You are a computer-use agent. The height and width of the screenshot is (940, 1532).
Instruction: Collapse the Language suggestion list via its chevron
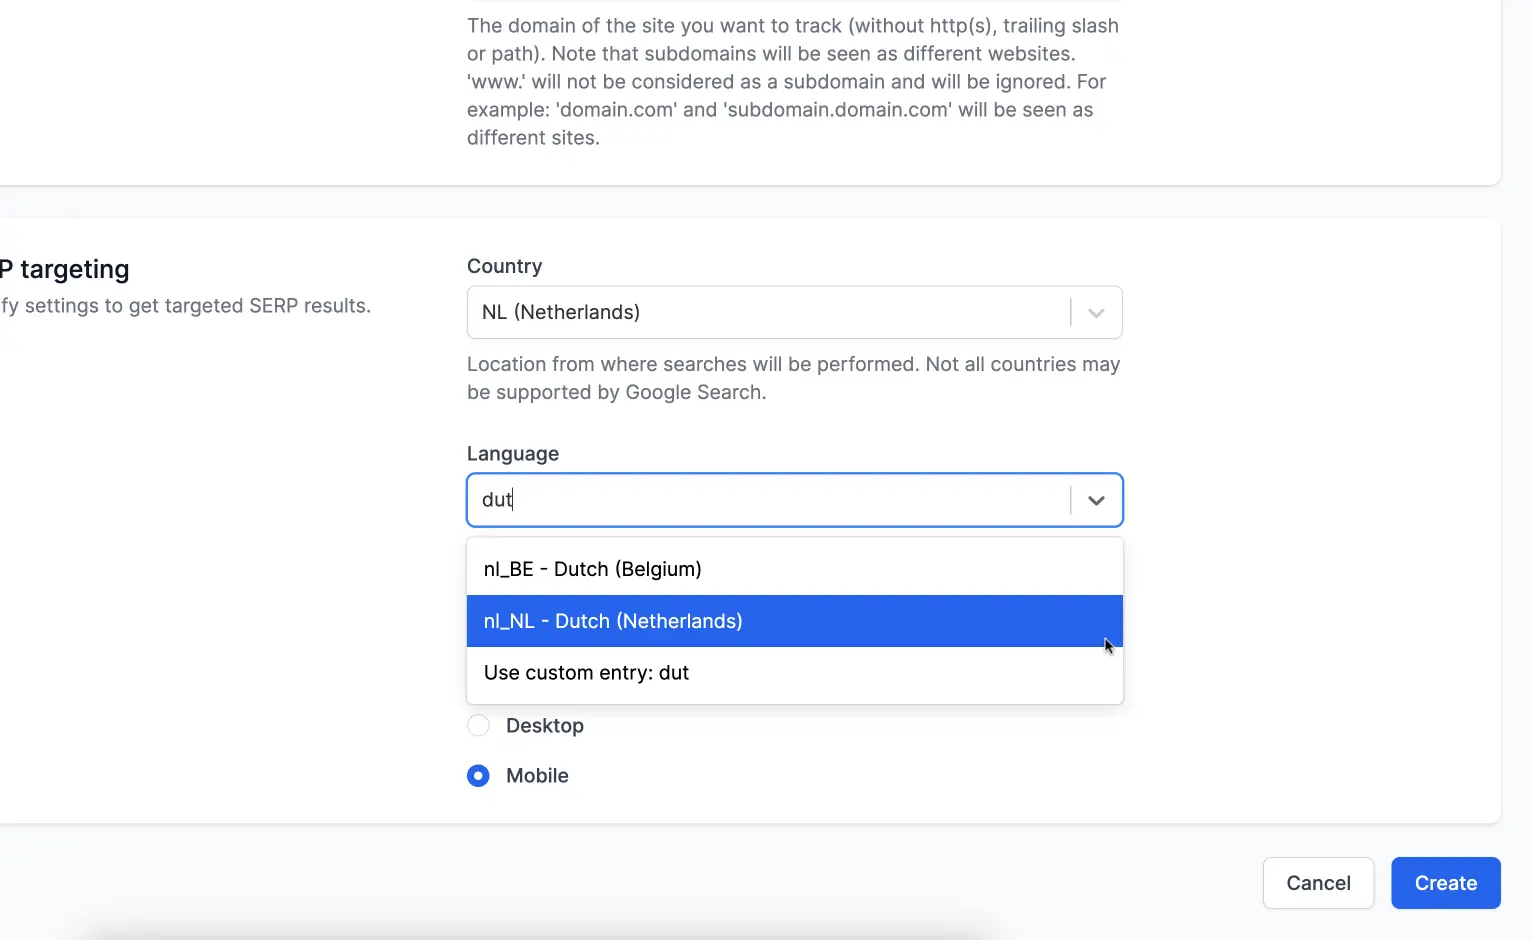coord(1095,500)
